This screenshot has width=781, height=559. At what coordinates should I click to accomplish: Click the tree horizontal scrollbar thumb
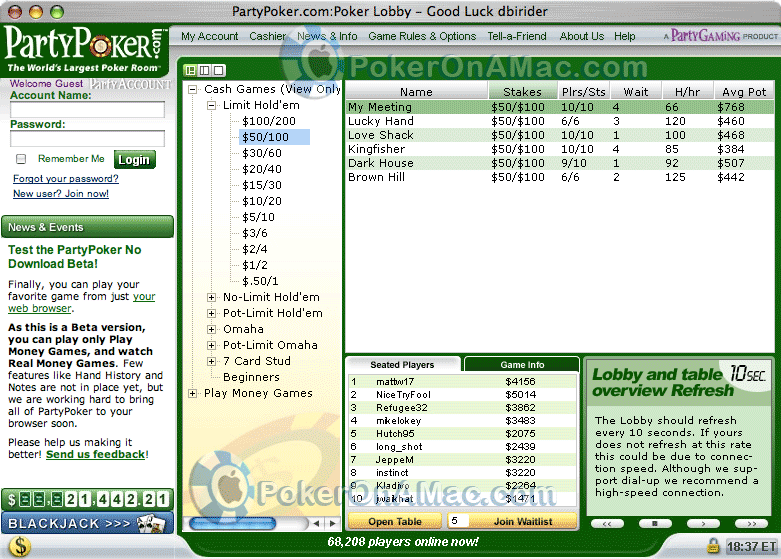click(232, 523)
